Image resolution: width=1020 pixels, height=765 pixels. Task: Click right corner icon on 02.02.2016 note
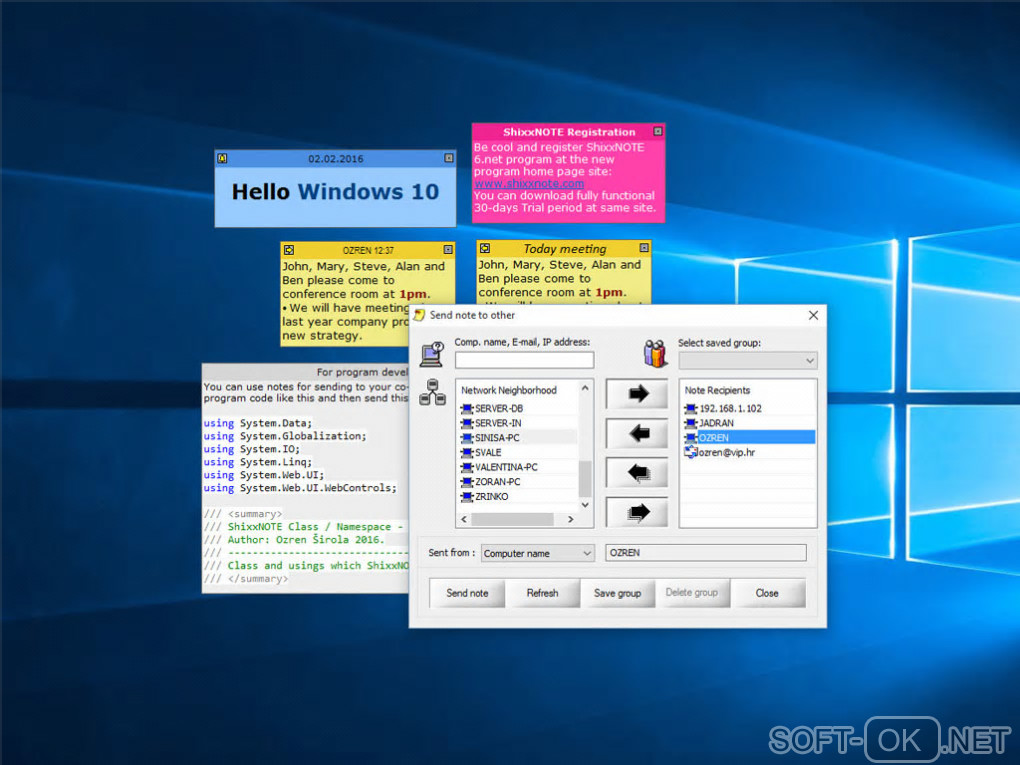click(x=449, y=158)
